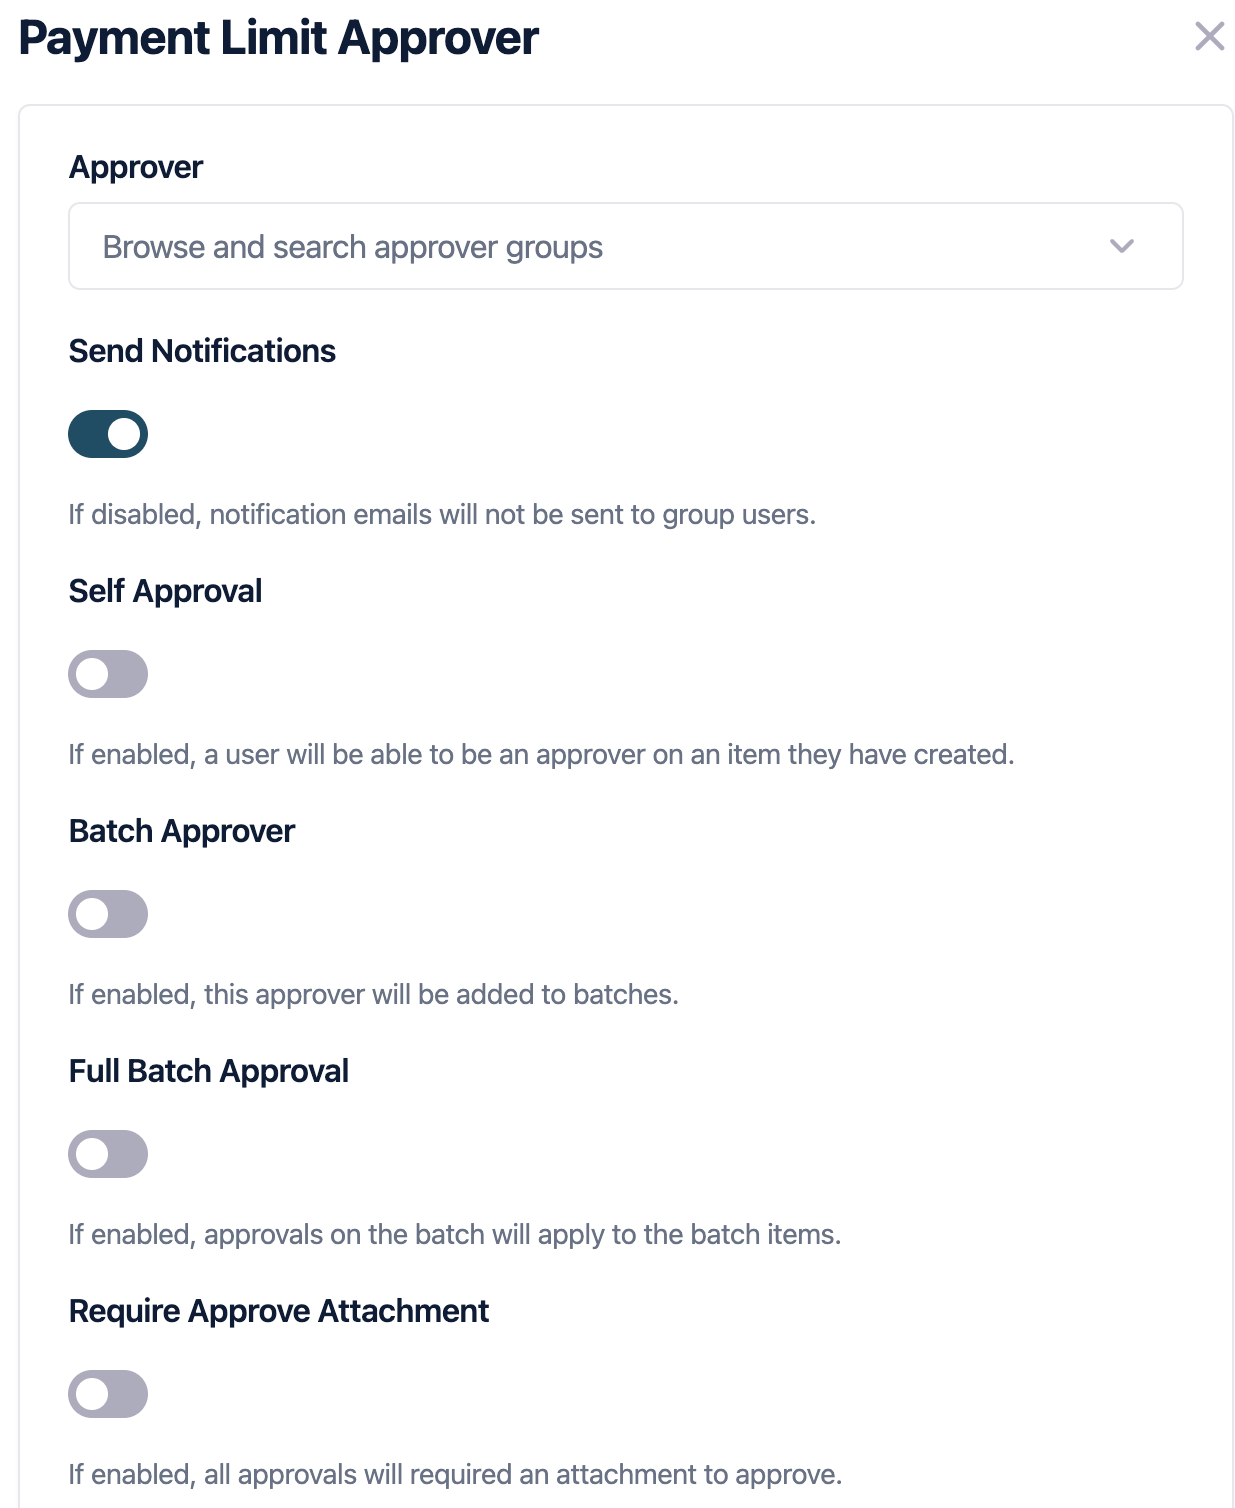Close the Payment Limit Approver dialog

pos(1209,37)
